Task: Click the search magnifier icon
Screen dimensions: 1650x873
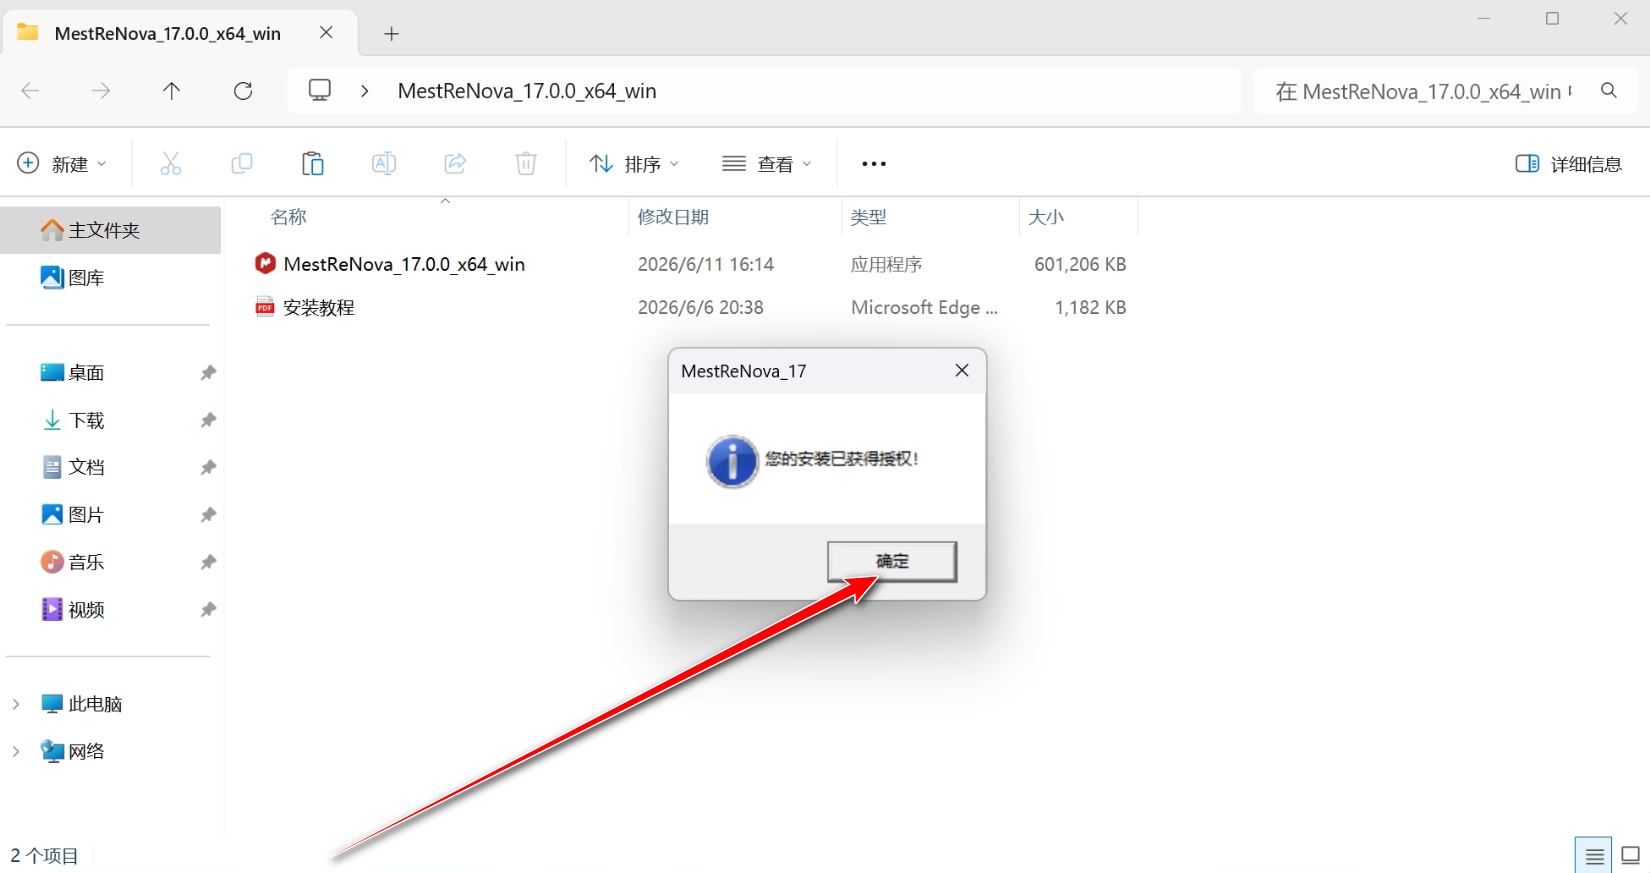Action: pyautogui.click(x=1609, y=91)
